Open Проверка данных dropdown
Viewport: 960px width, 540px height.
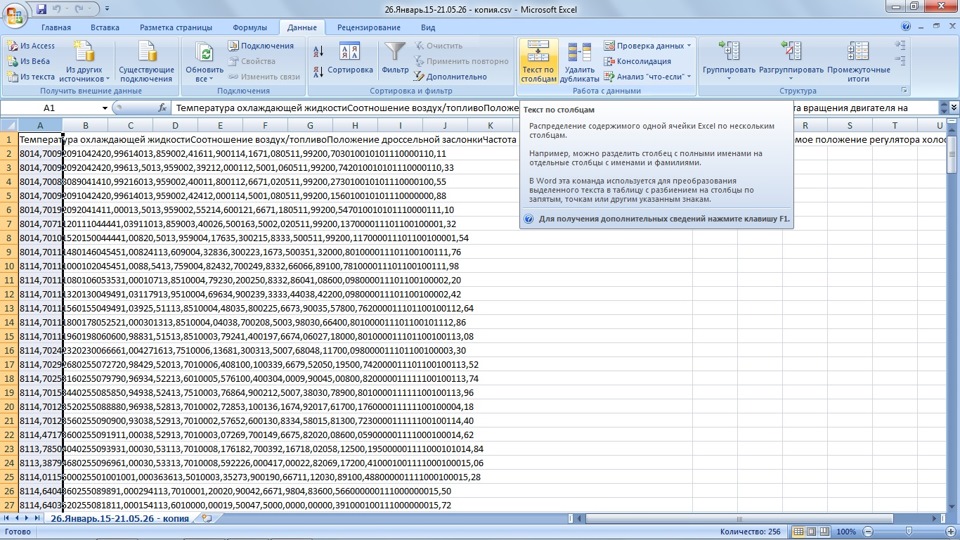(689, 46)
